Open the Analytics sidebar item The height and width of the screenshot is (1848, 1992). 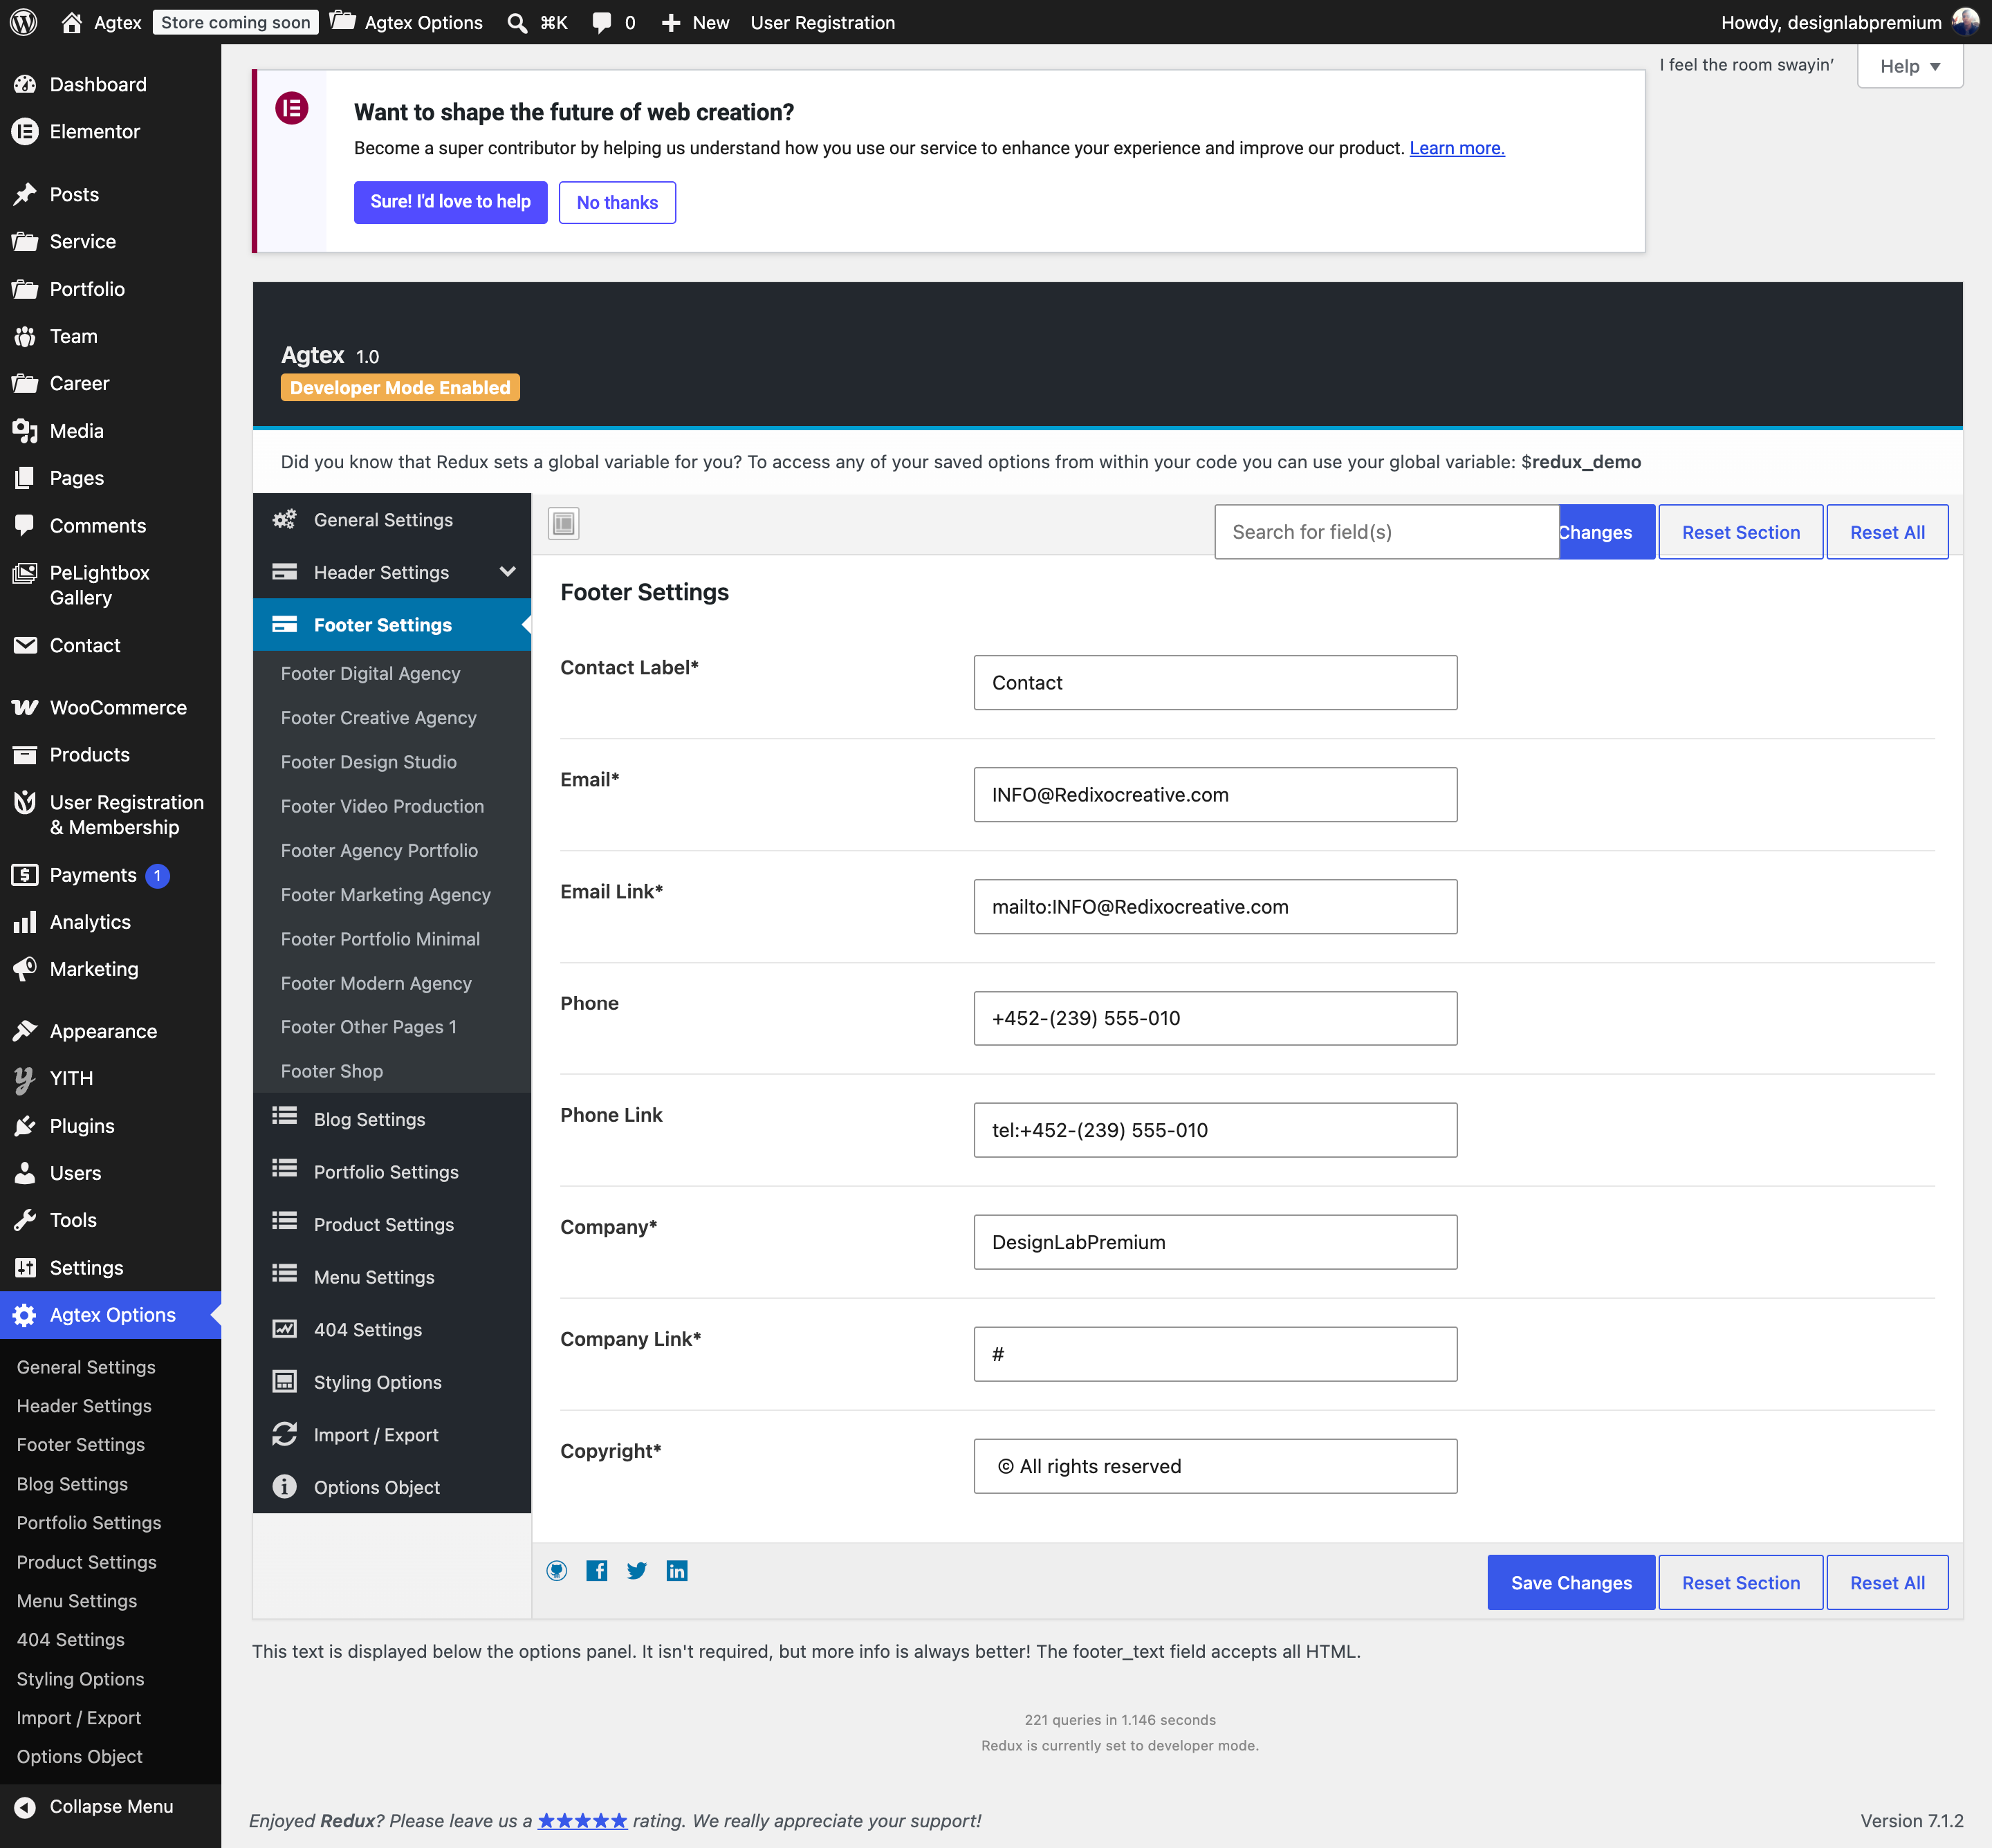click(110, 922)
